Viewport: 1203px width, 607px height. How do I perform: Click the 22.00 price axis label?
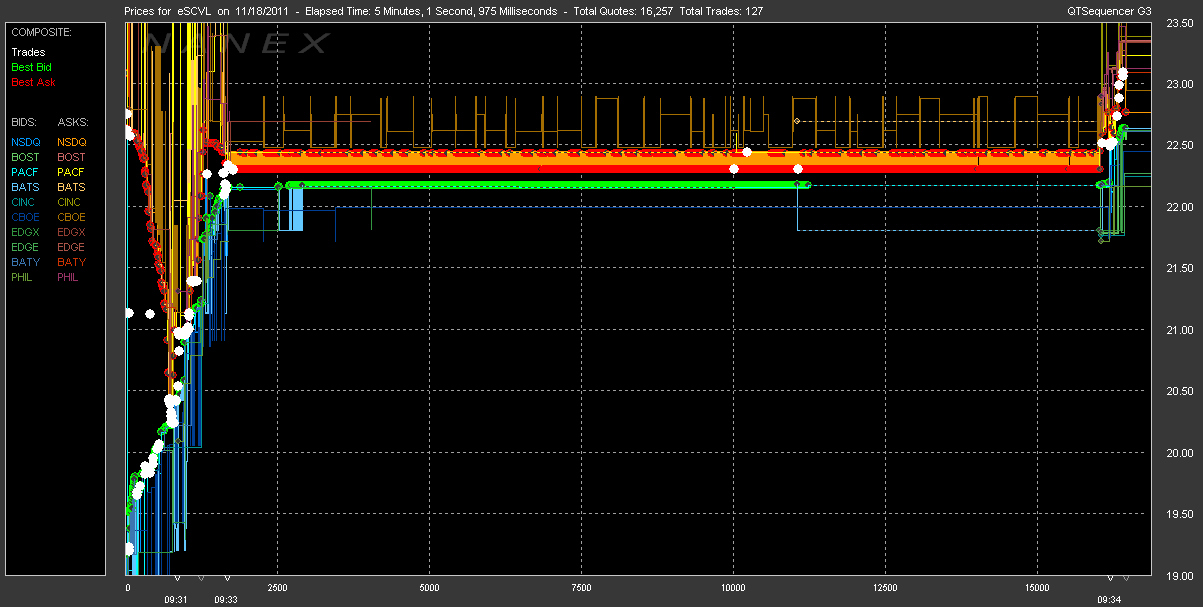click(x=1181, y=207)
